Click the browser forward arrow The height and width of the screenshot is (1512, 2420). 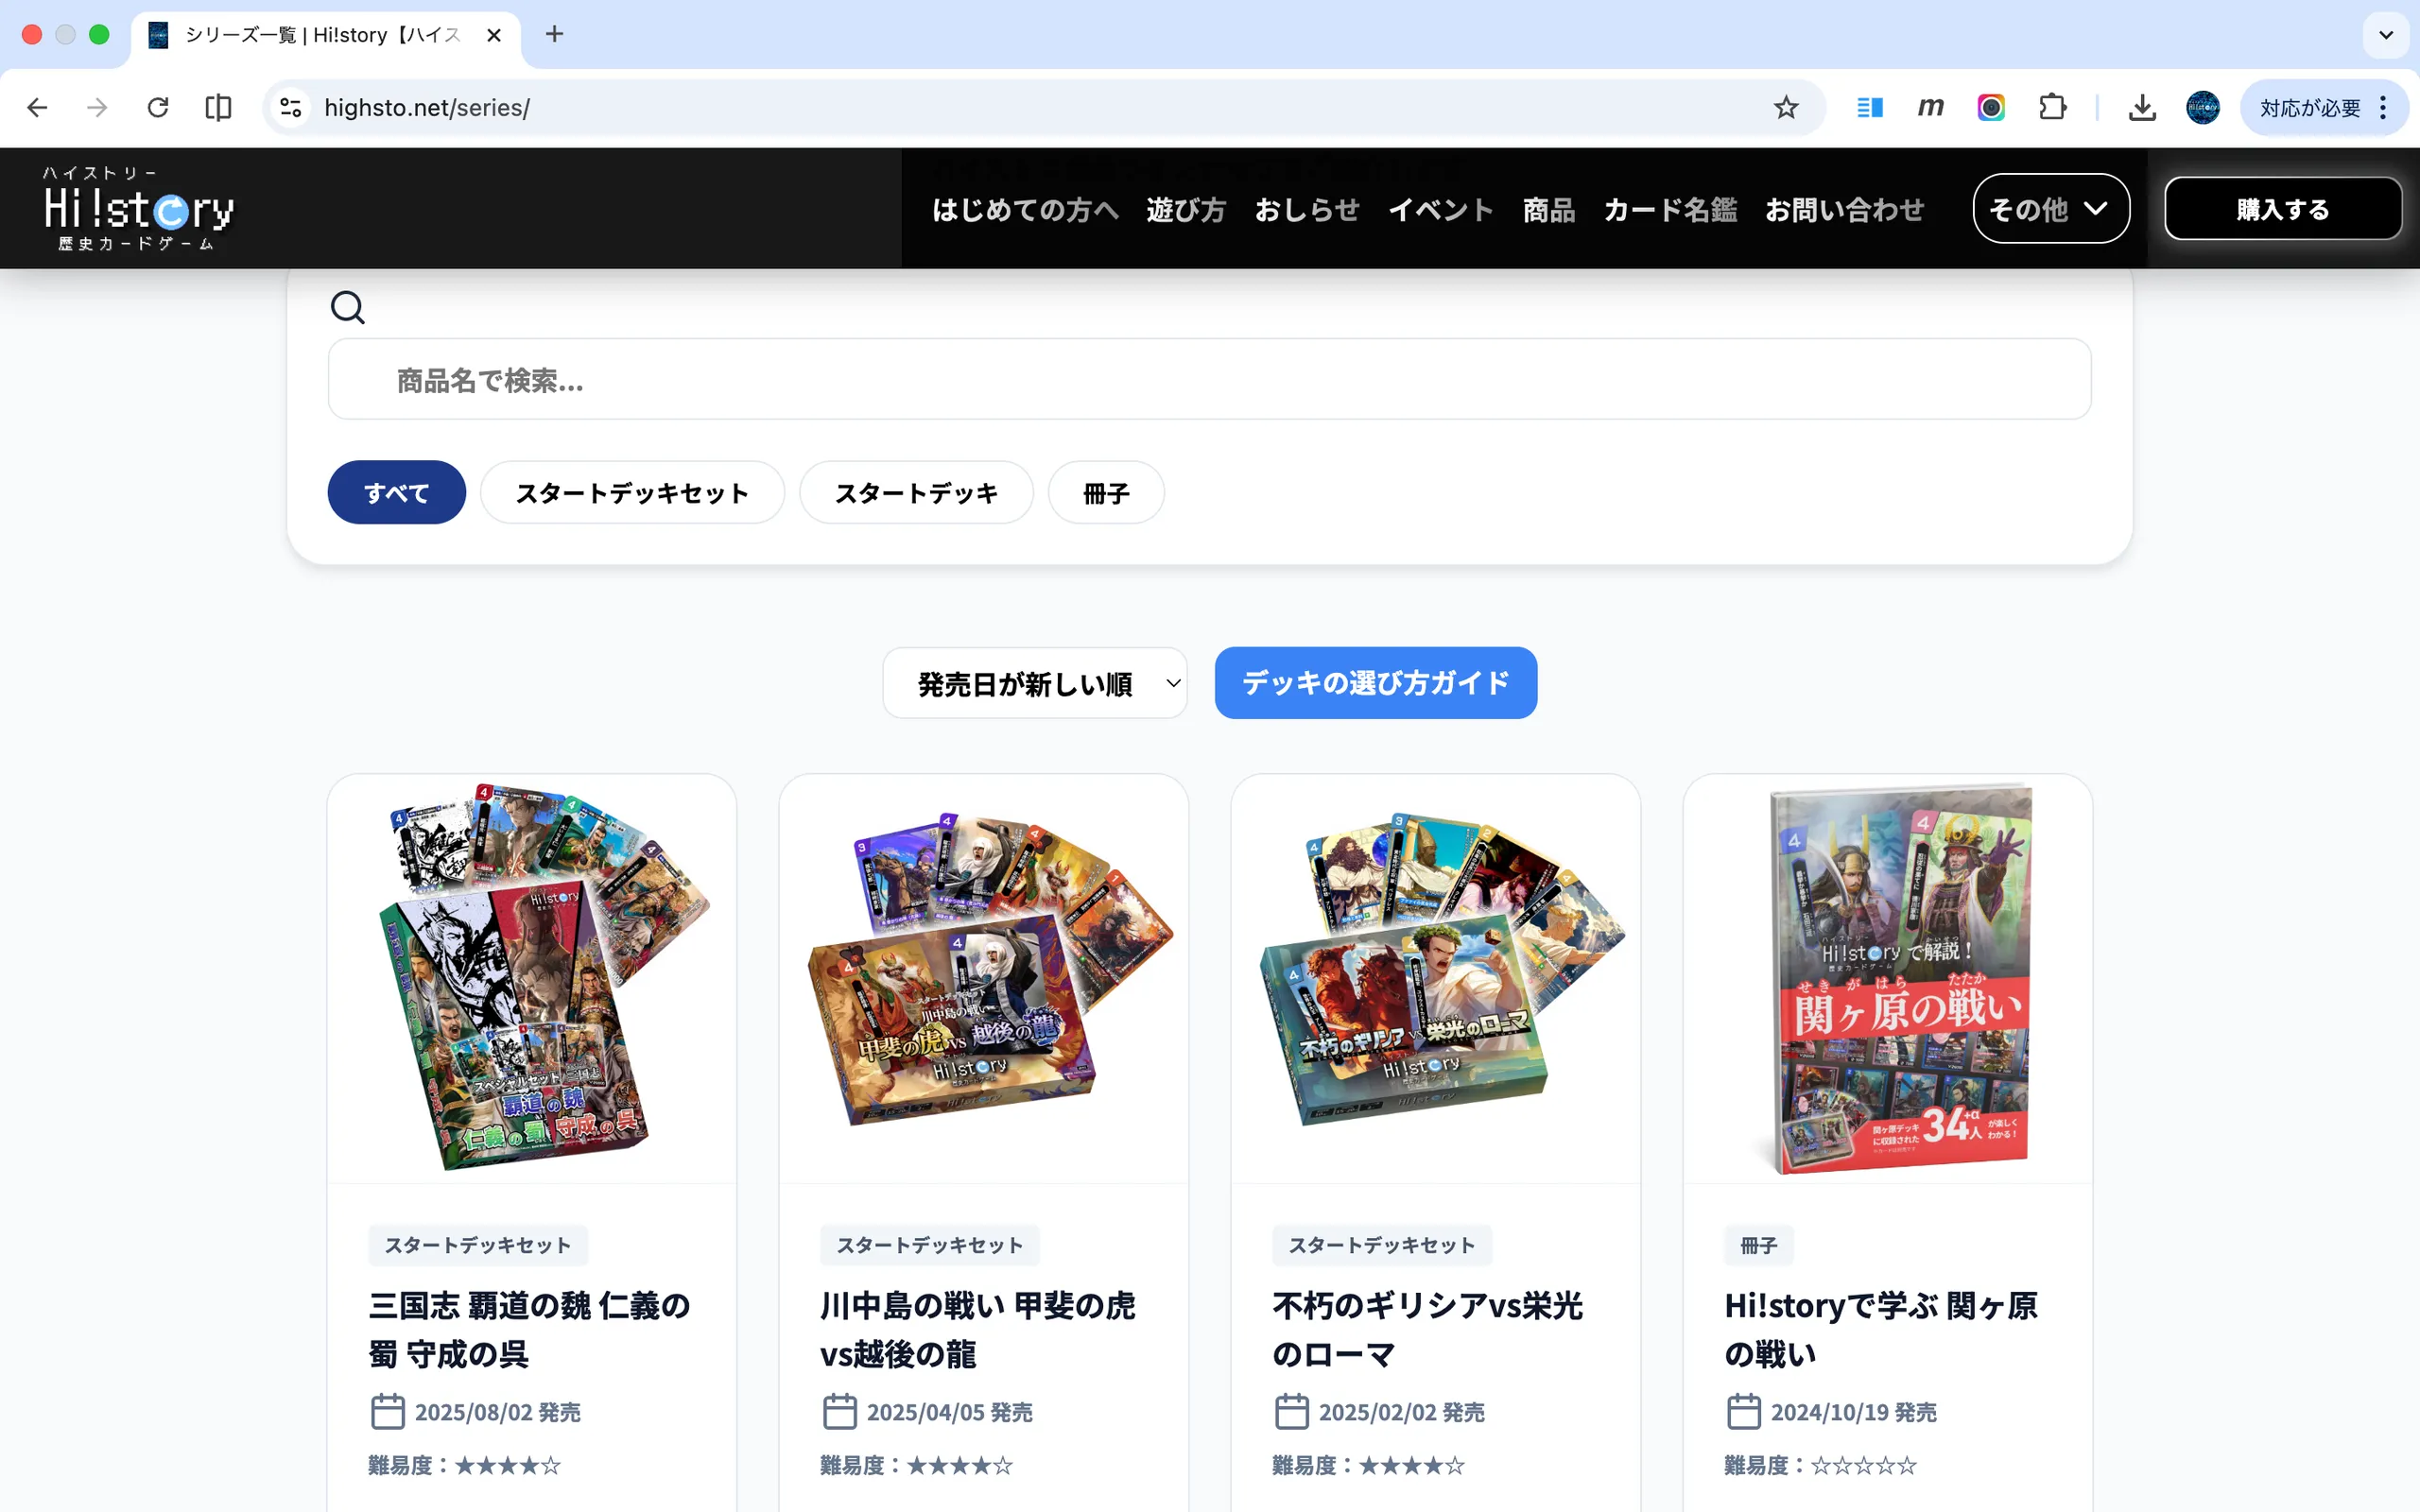[97, 107]
